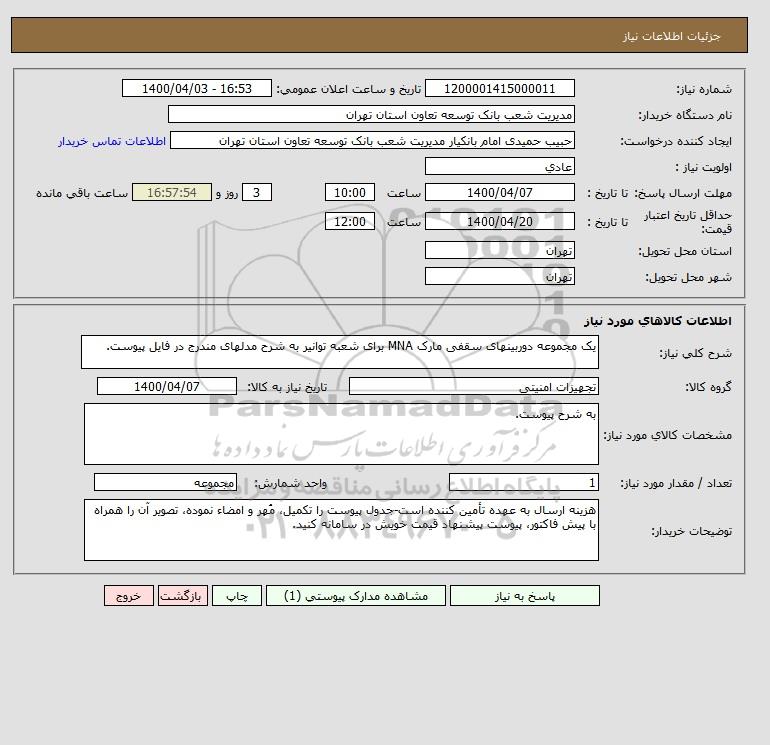The width and height of the screenshot is (770, 745).
Task: Click the buyer organization name field
Action: [371, 114]
